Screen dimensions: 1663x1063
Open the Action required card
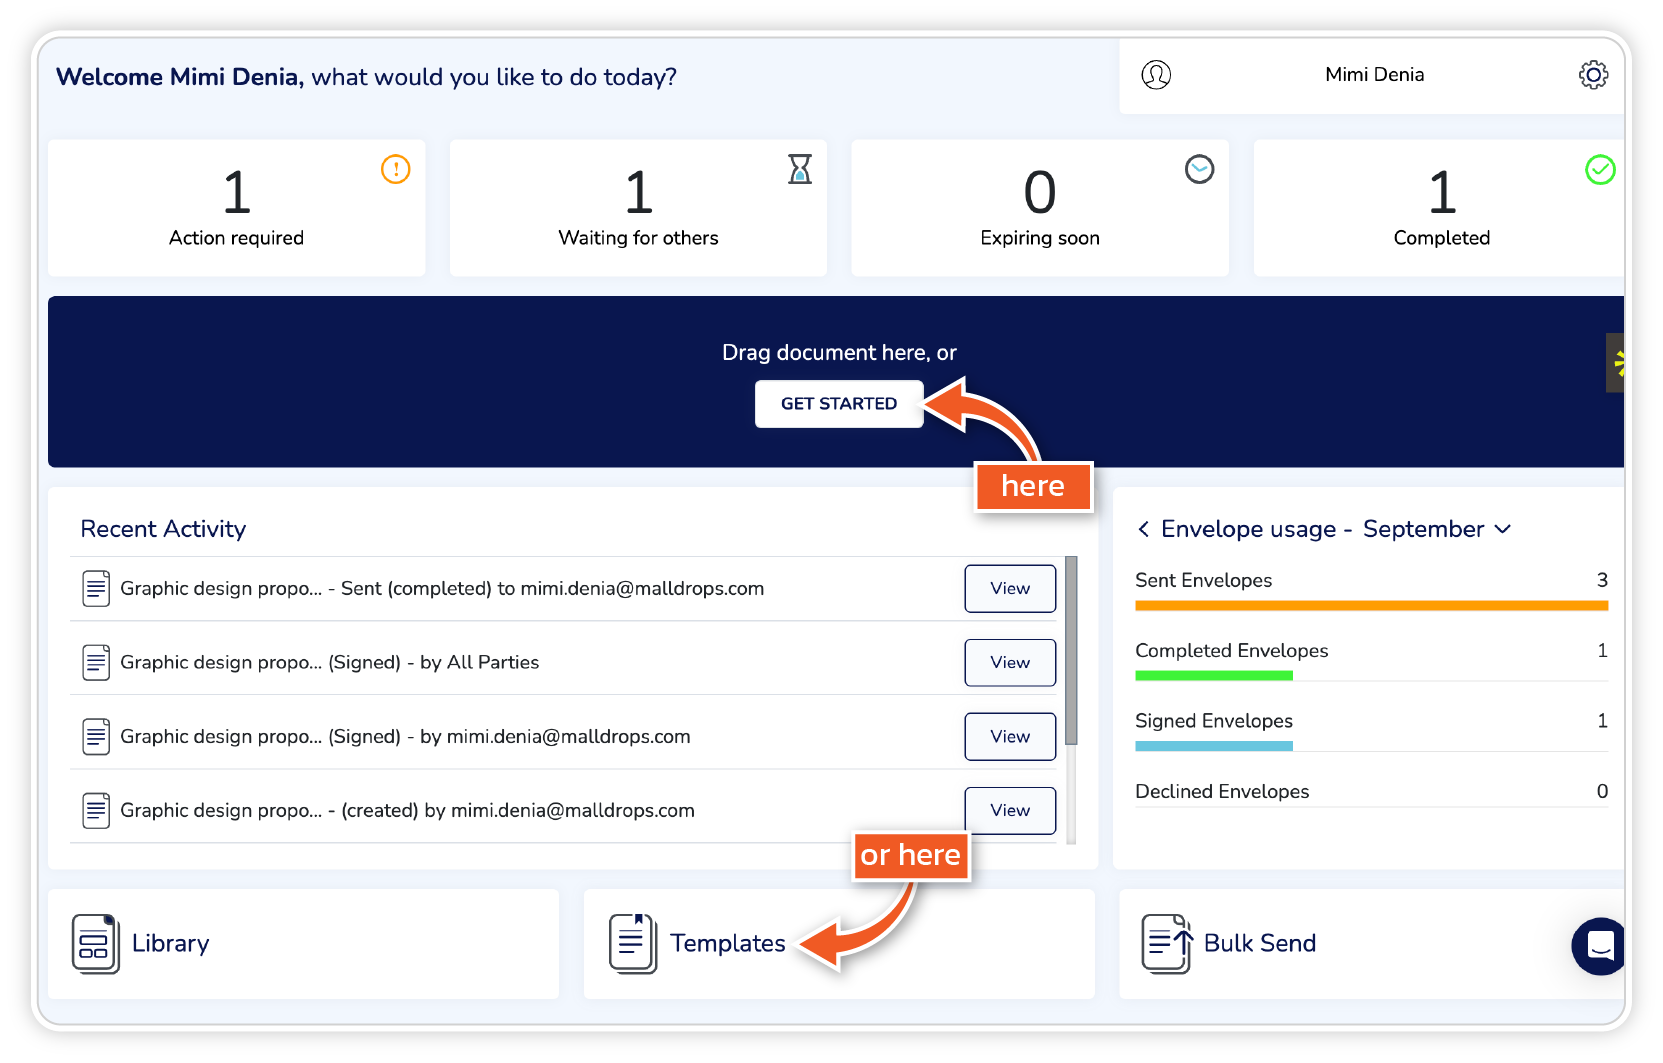pyautogui.click(x=237, y=208)
